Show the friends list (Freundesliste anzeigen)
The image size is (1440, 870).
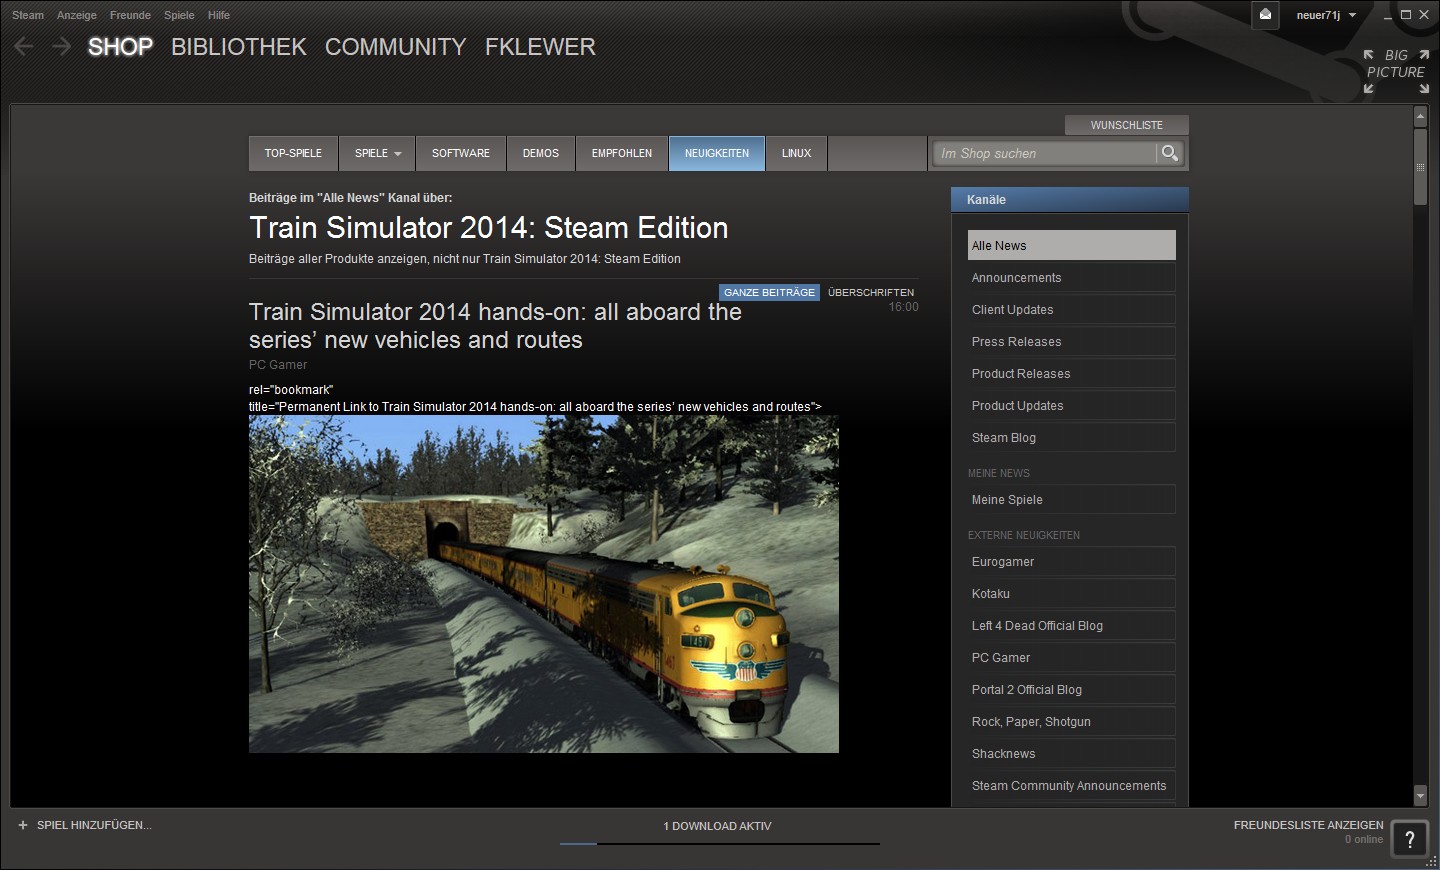(1308, 825)
